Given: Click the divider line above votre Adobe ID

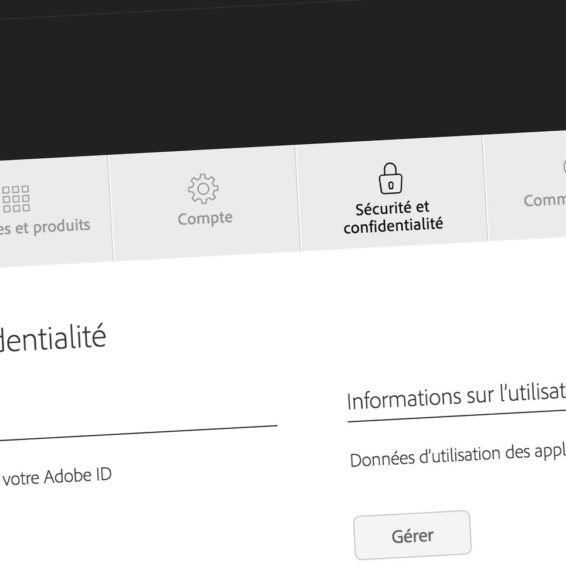Looking at the screenshot, I should pos(139,433).
